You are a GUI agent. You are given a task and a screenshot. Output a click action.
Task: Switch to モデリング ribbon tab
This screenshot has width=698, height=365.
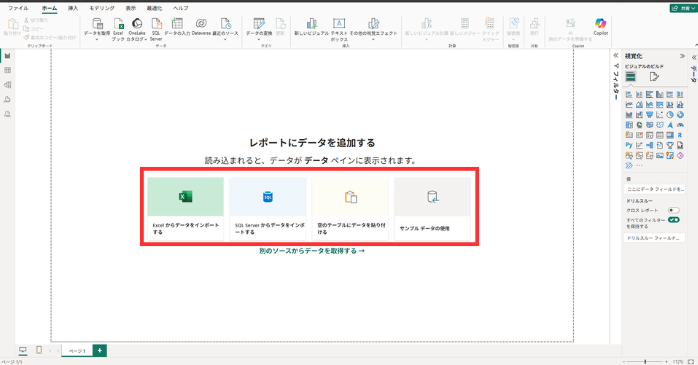click(x=102, y=8)
